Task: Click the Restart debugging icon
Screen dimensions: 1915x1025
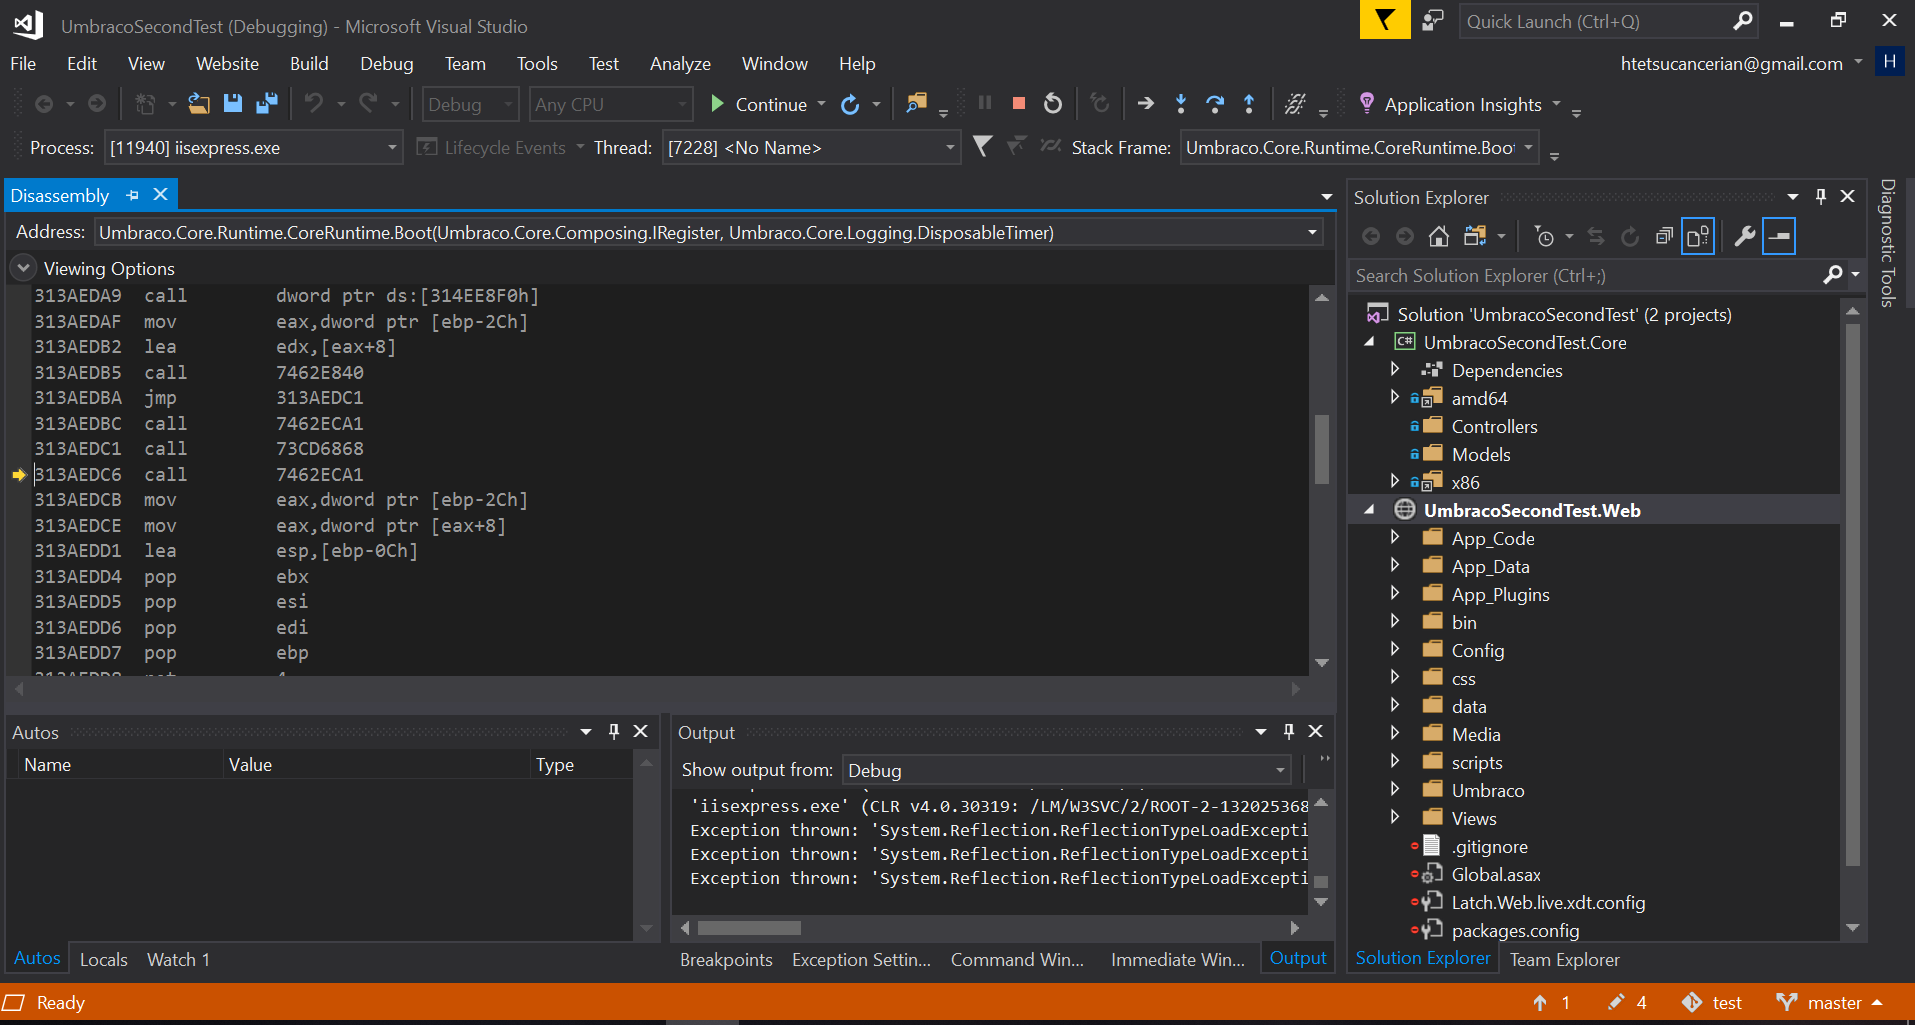Action: tap(1053, 104)
